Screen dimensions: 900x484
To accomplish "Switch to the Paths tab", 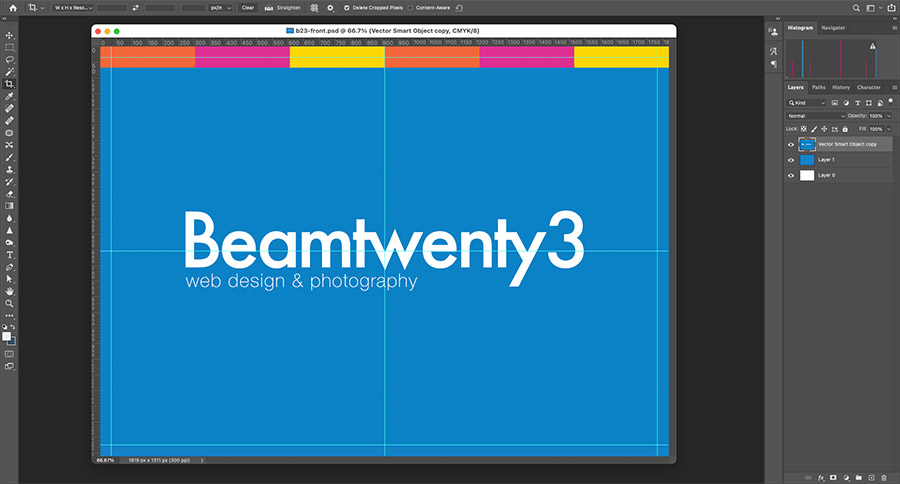I will tap(818, 87).
